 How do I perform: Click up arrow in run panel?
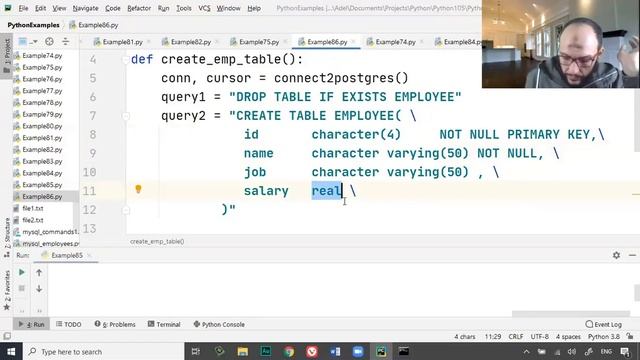pyautogui.click(x=39, y=272)
